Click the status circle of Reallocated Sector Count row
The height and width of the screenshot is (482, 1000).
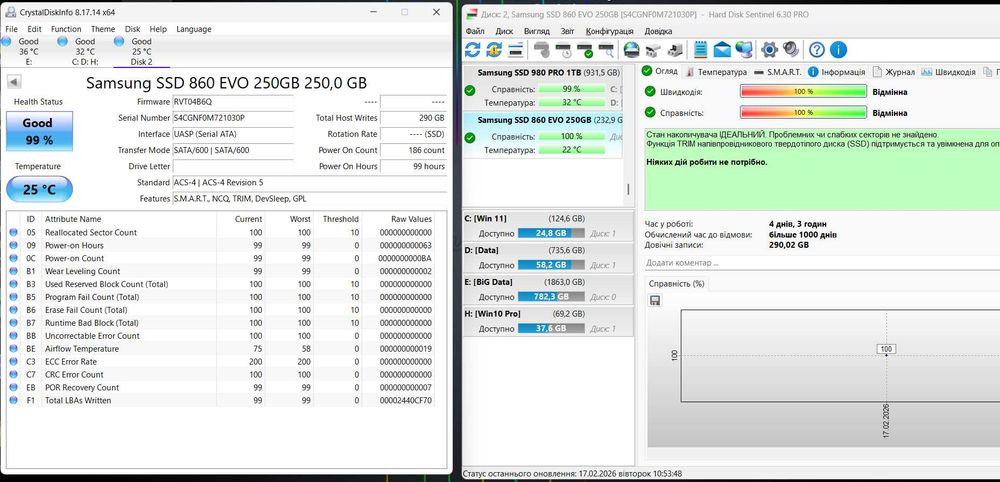point(13,233)
